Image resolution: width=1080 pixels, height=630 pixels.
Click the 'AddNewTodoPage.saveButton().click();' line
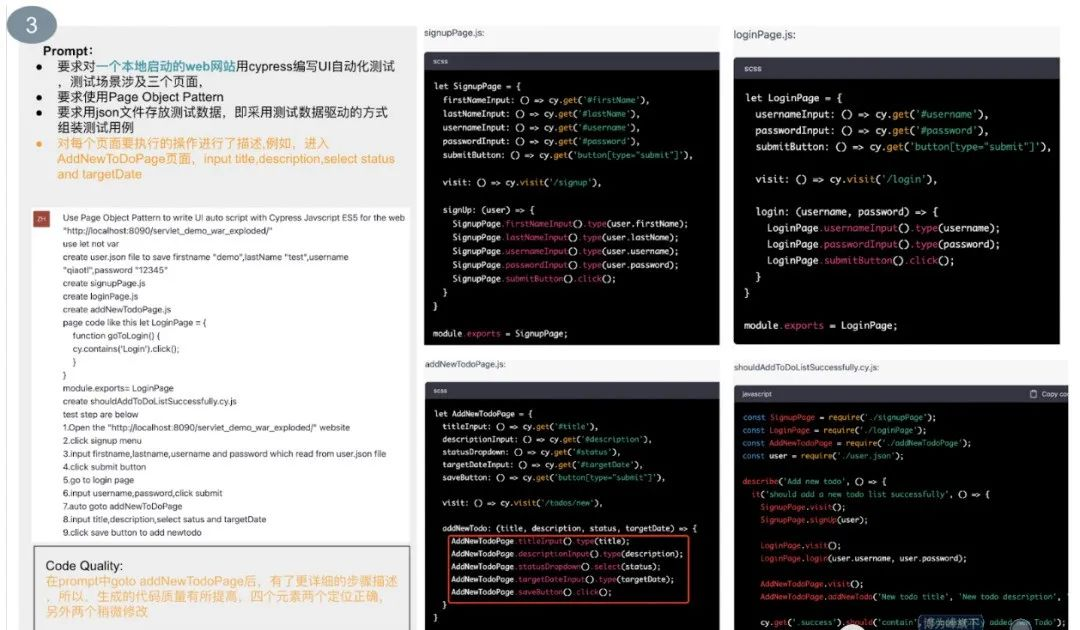click(x=531, y=592)
